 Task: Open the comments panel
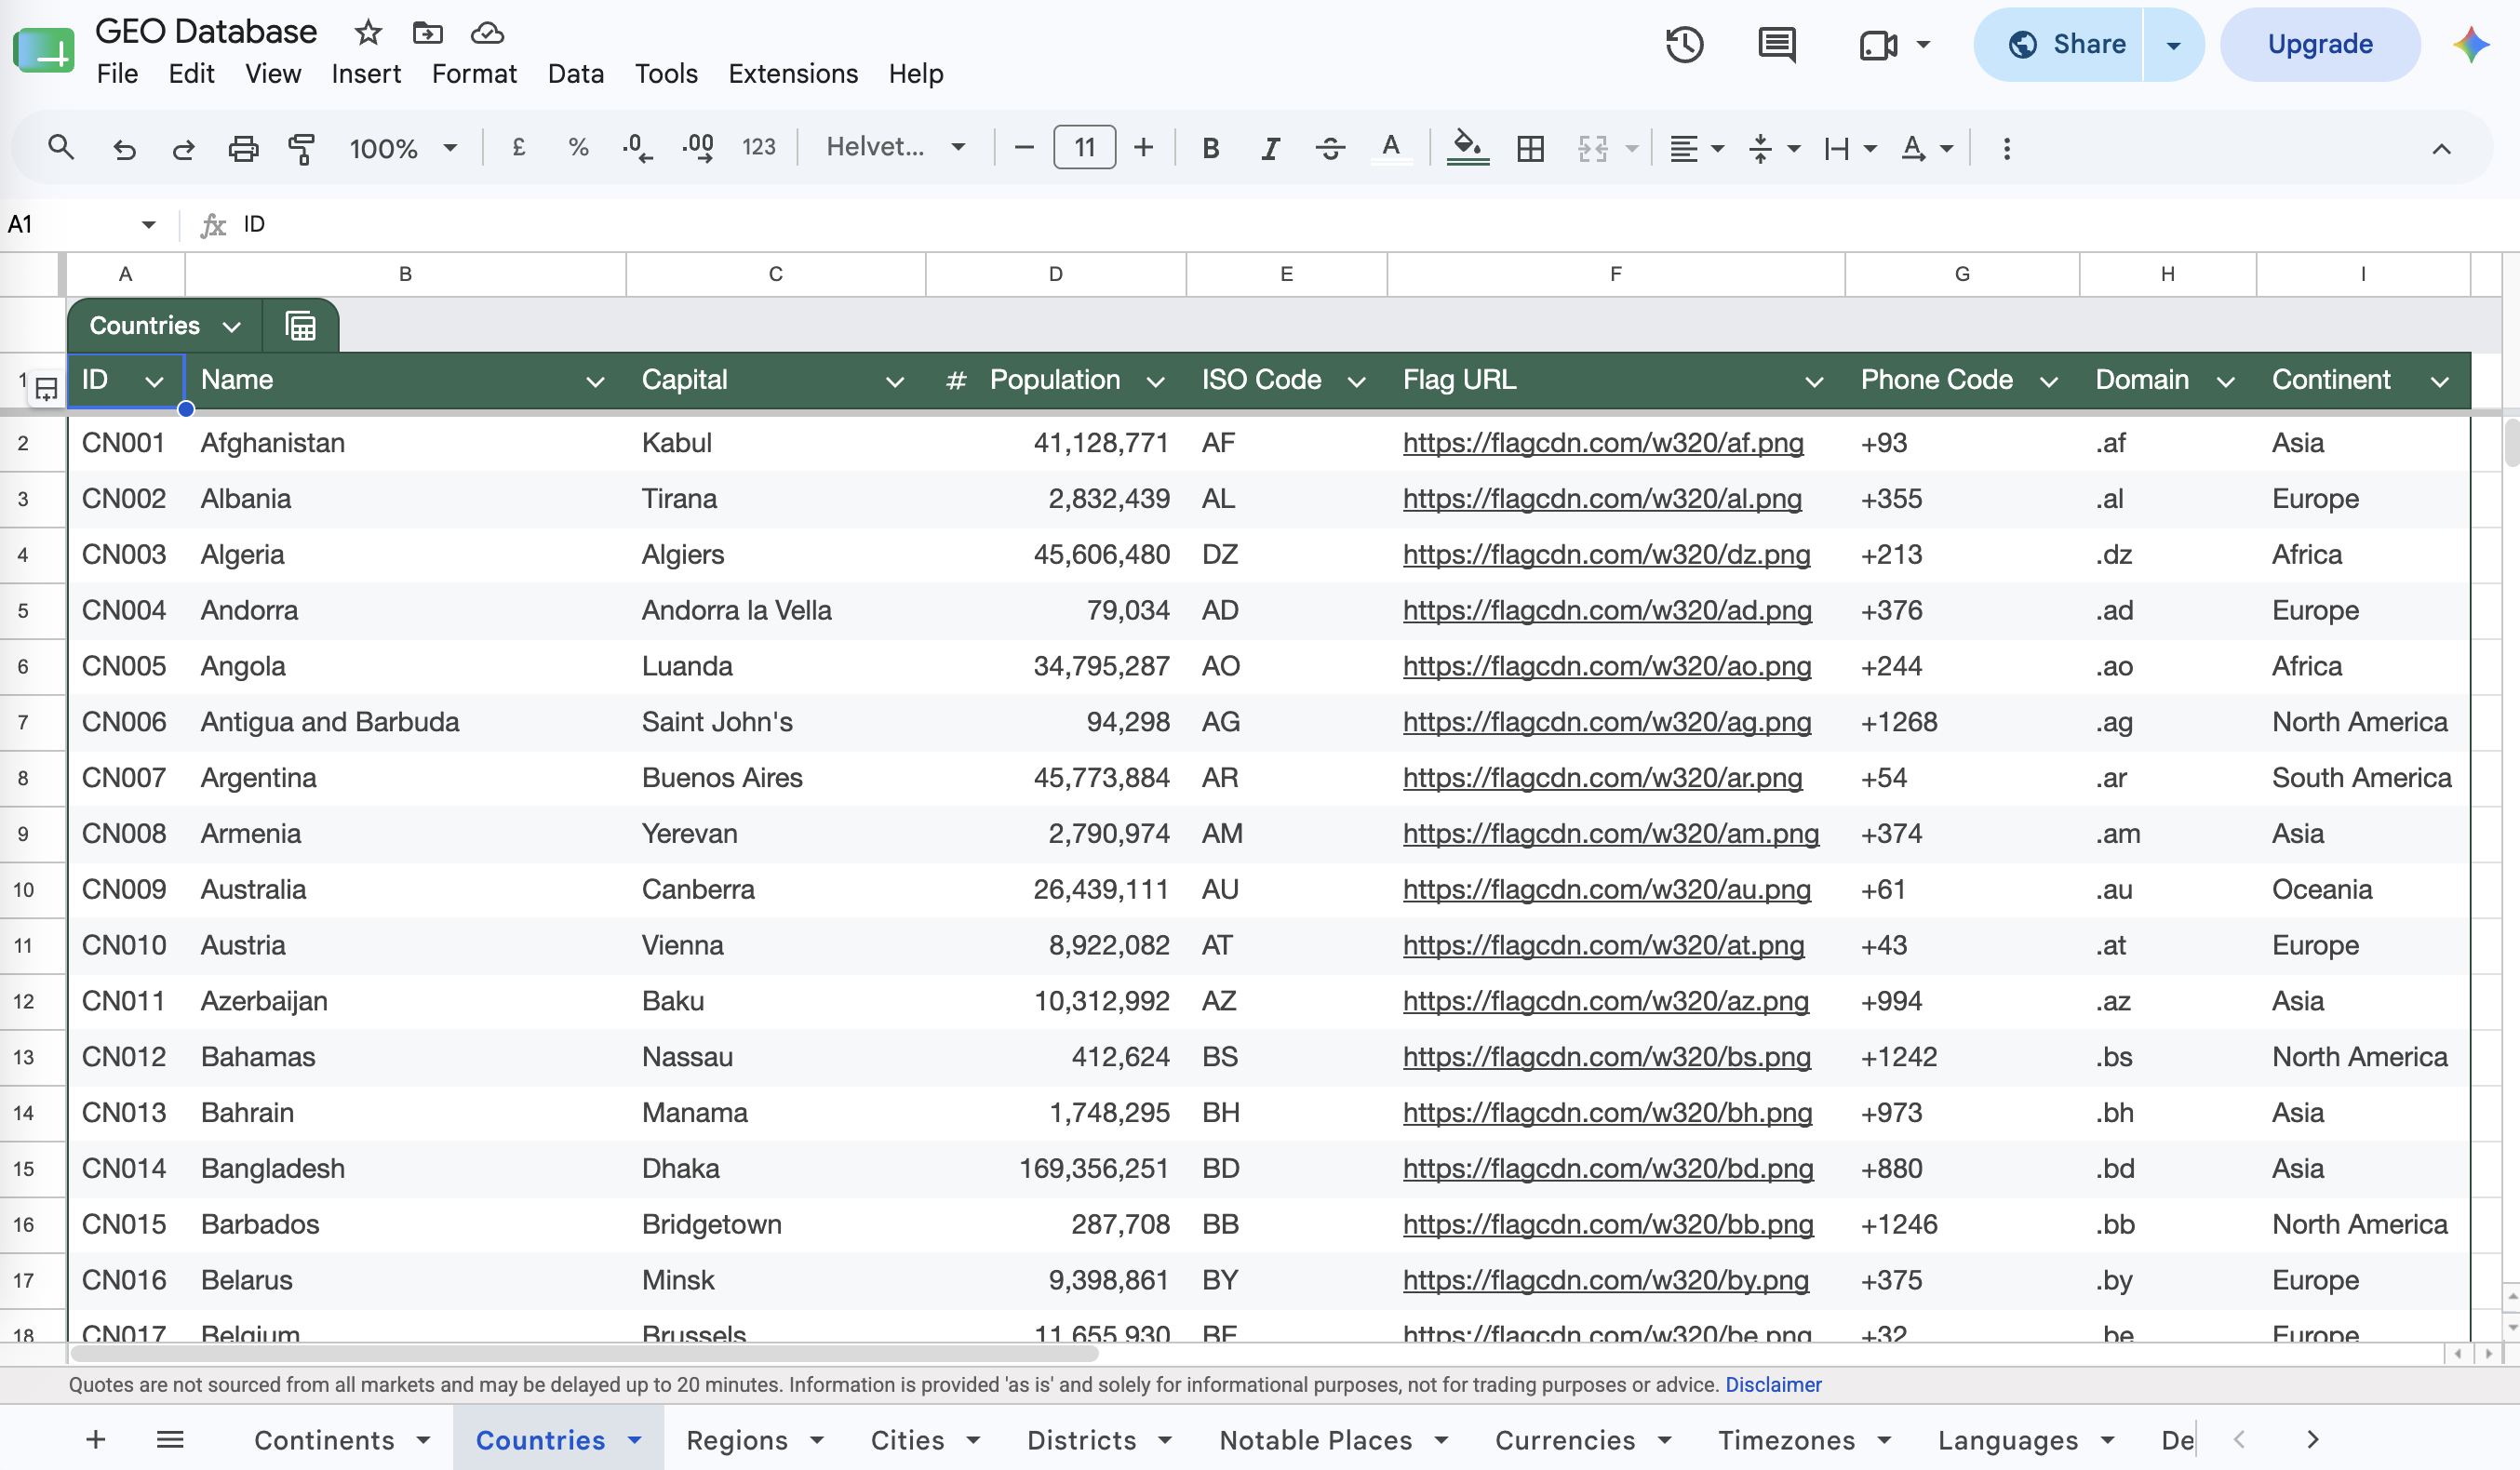[1777, 44]
